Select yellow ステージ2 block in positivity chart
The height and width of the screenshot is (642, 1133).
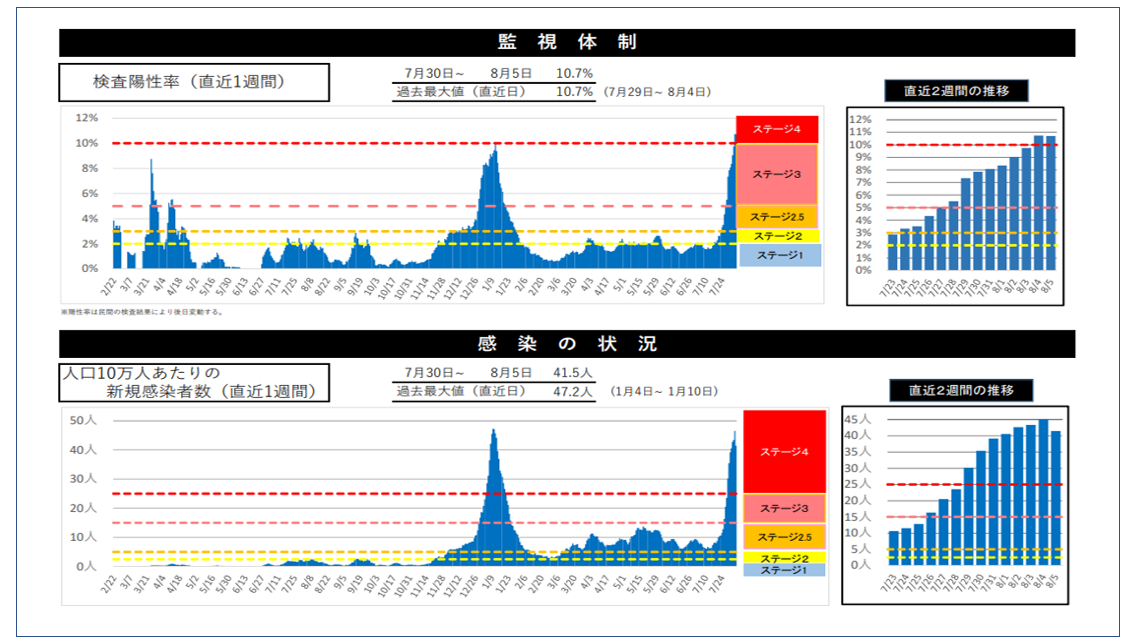click(777, 236)
